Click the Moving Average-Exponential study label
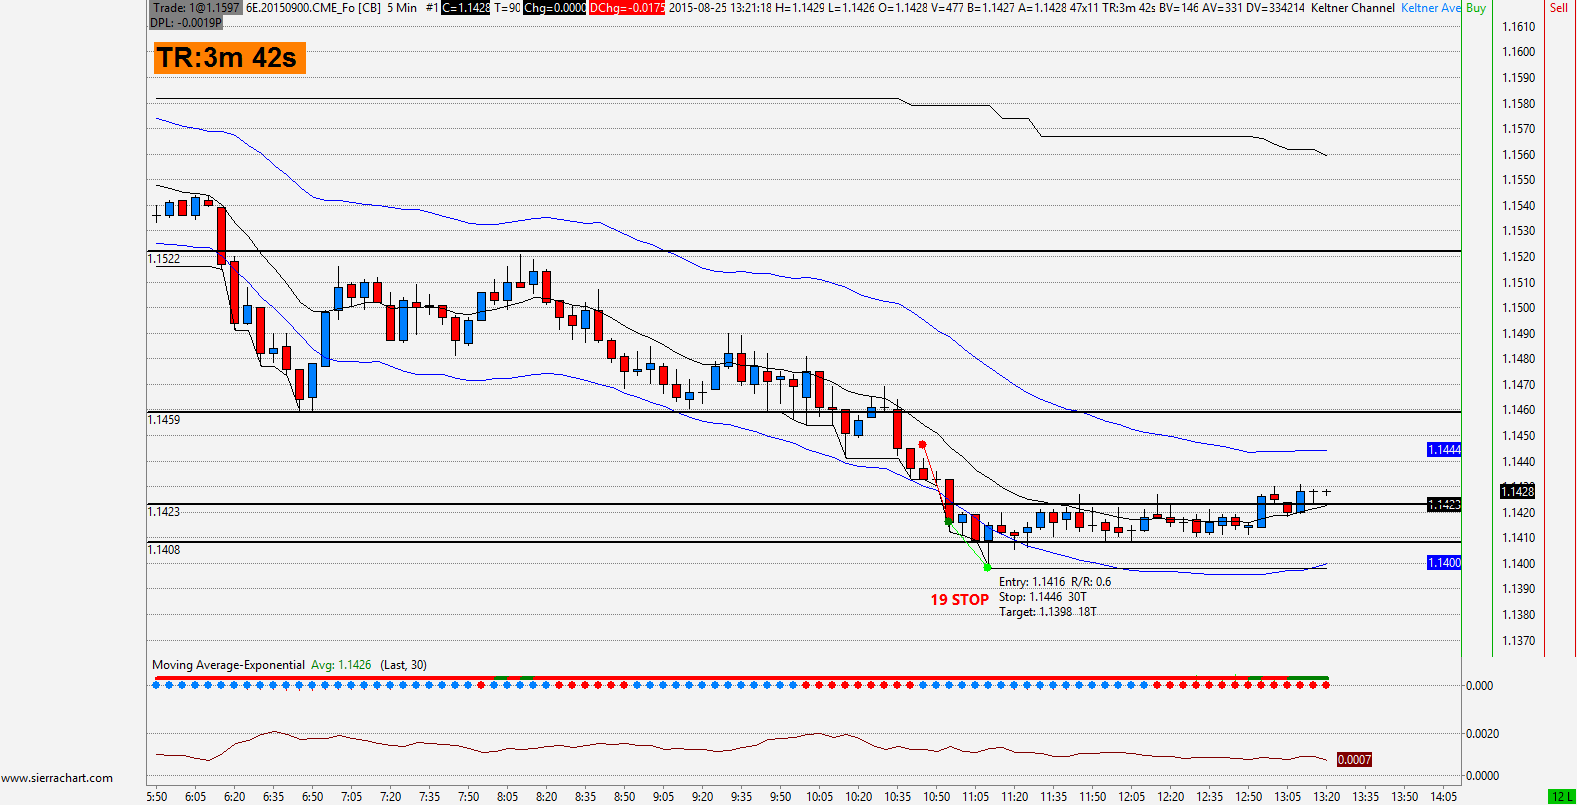The height and width of the screenshot is (805, 1577). tap(228, 665)
